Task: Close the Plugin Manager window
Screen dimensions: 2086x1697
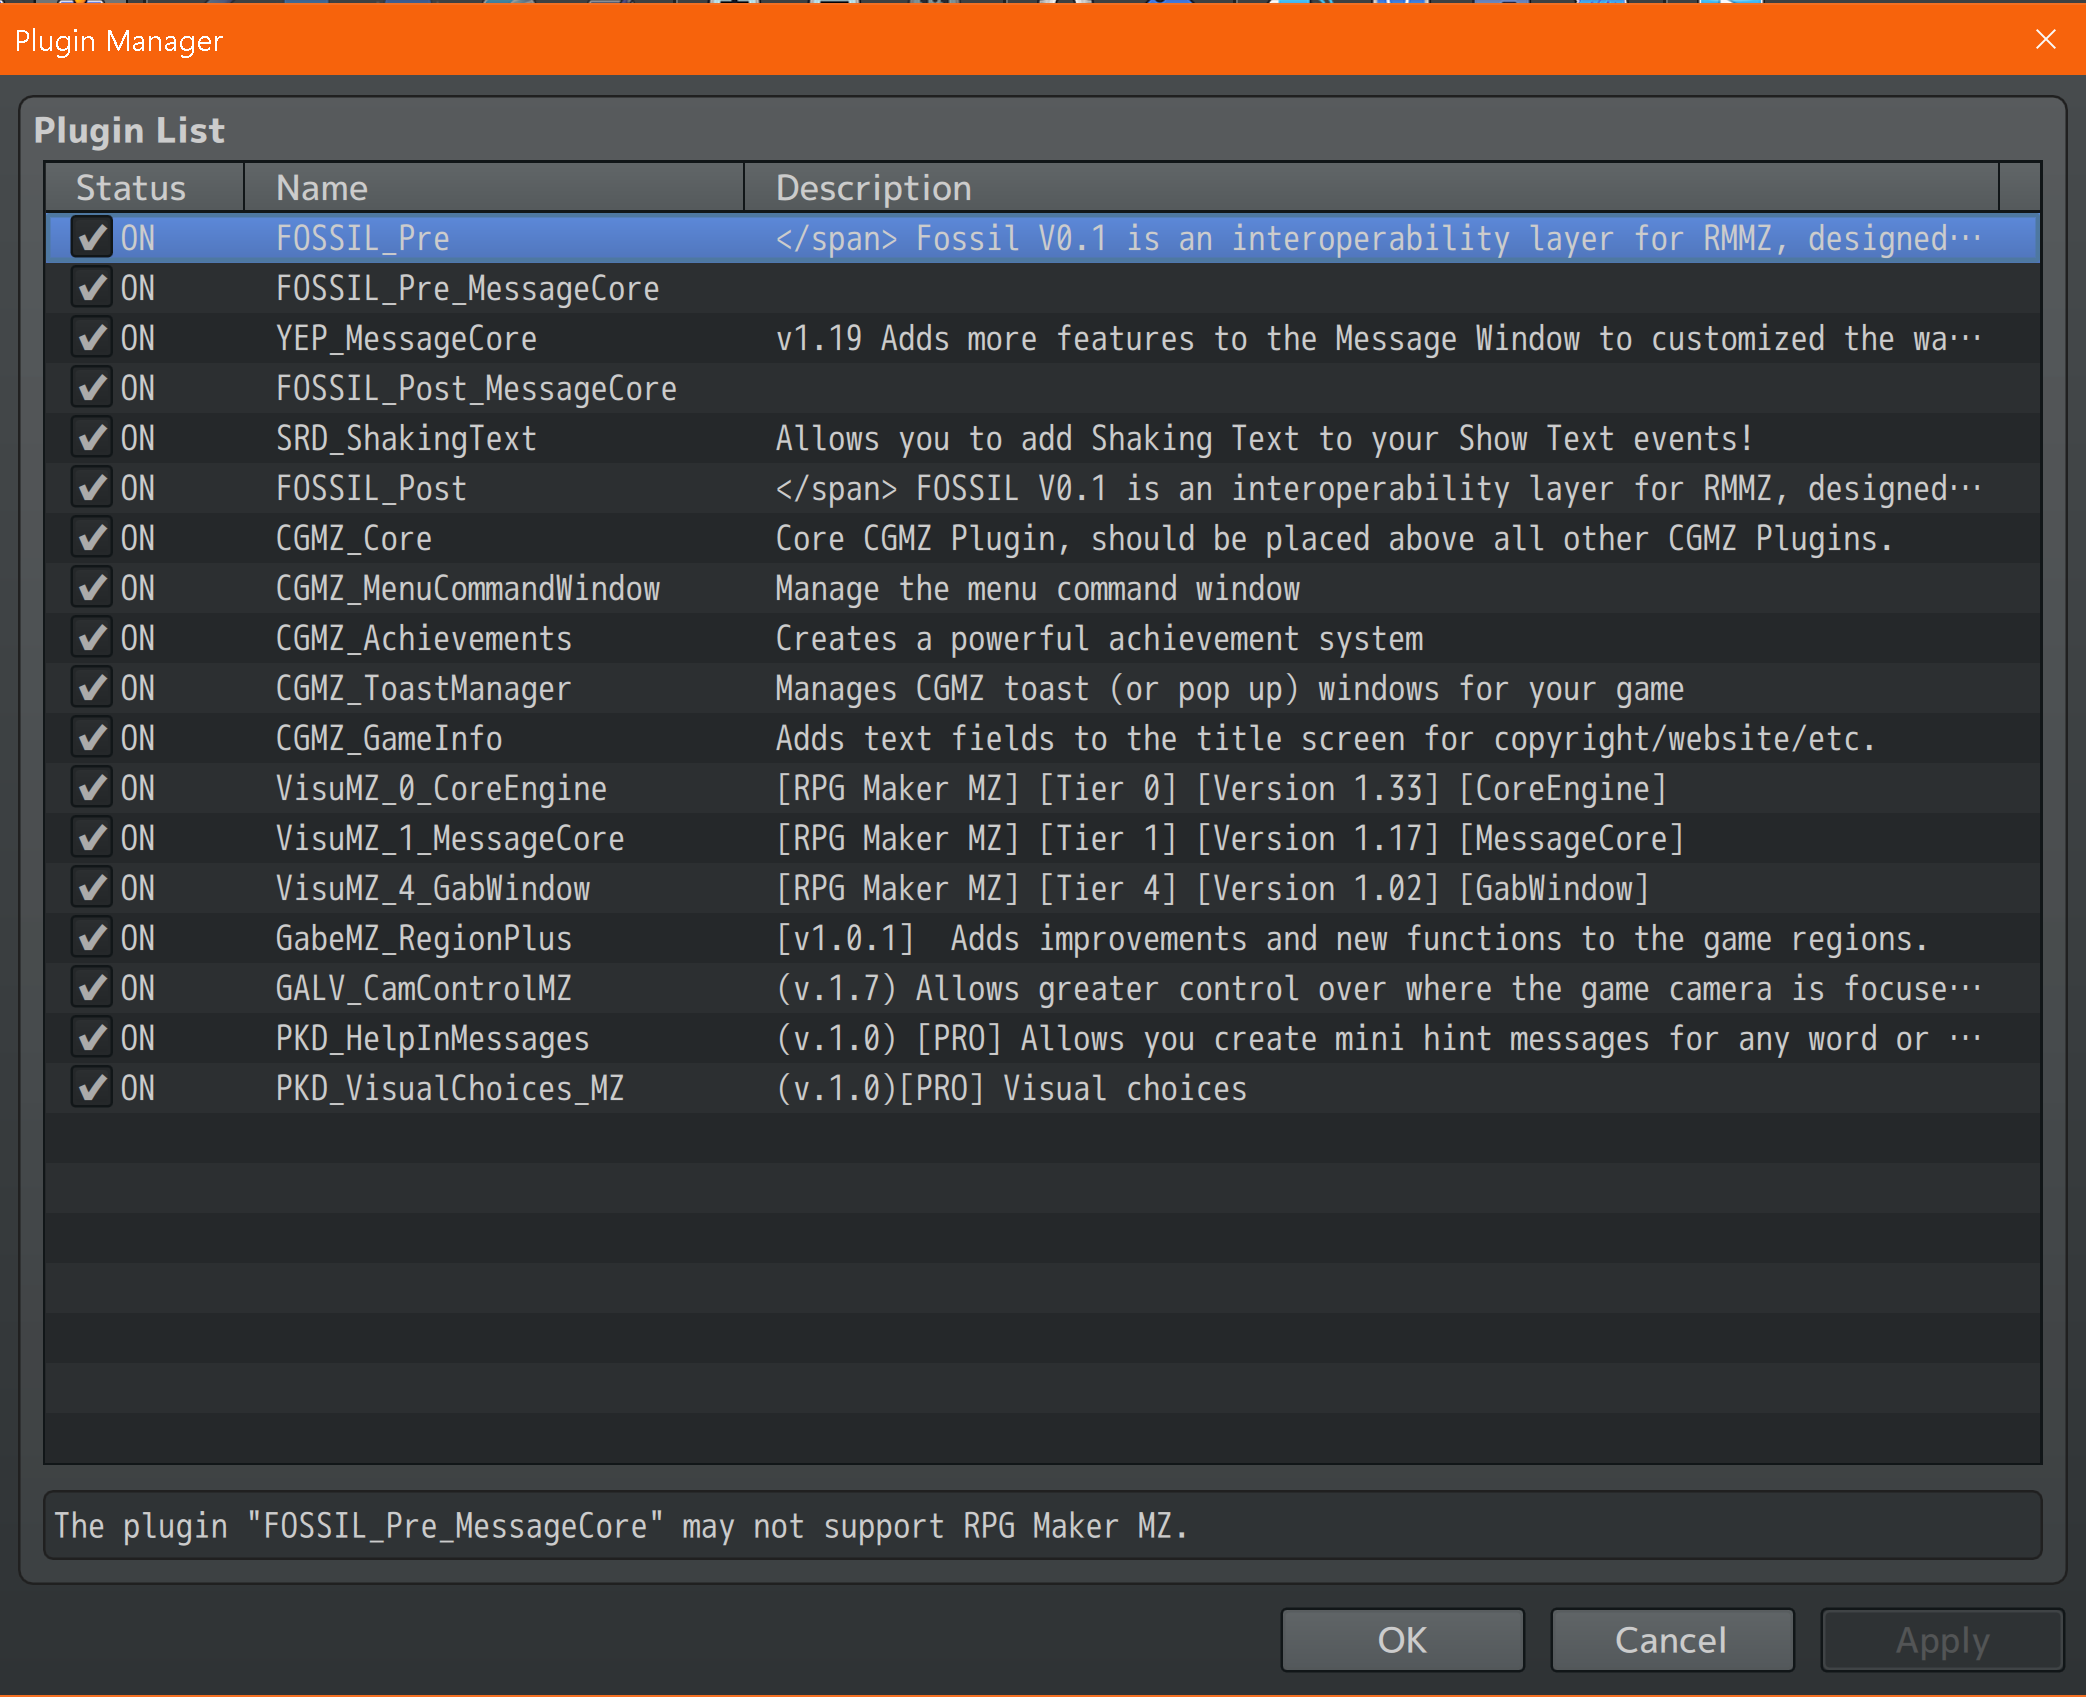Action: tap(2046, 39)
